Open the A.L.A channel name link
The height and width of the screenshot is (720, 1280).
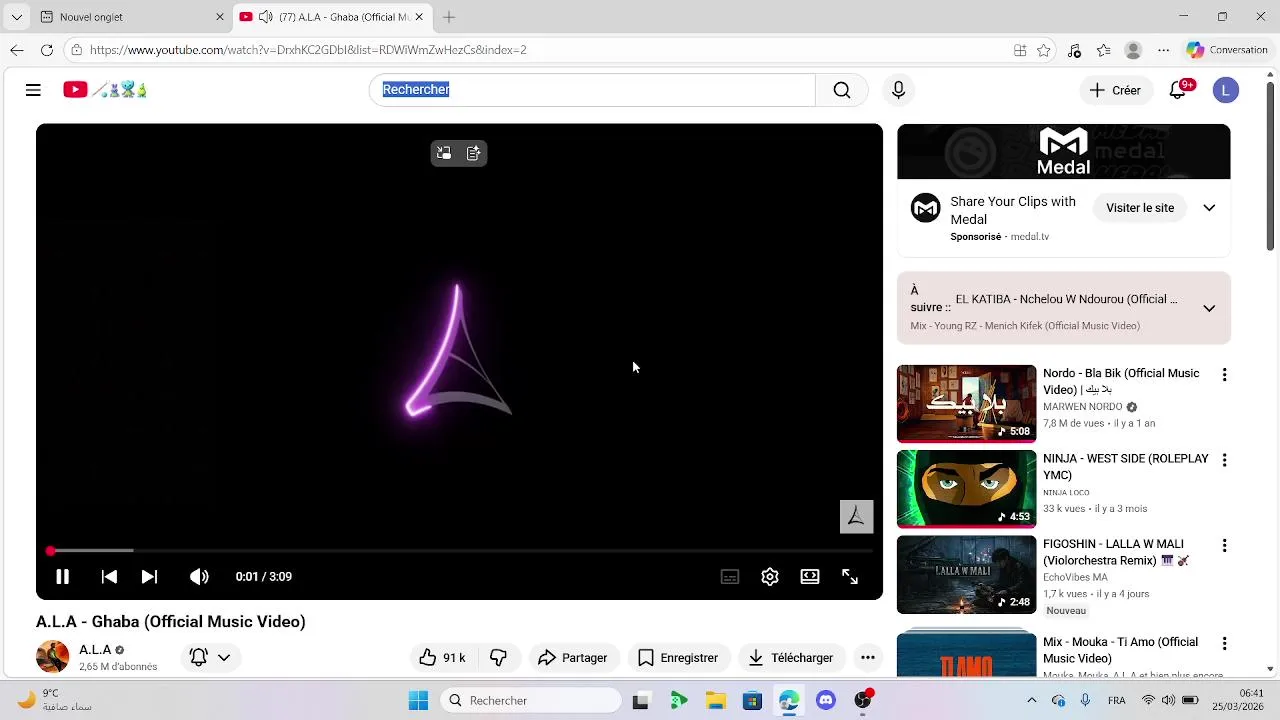95,650
